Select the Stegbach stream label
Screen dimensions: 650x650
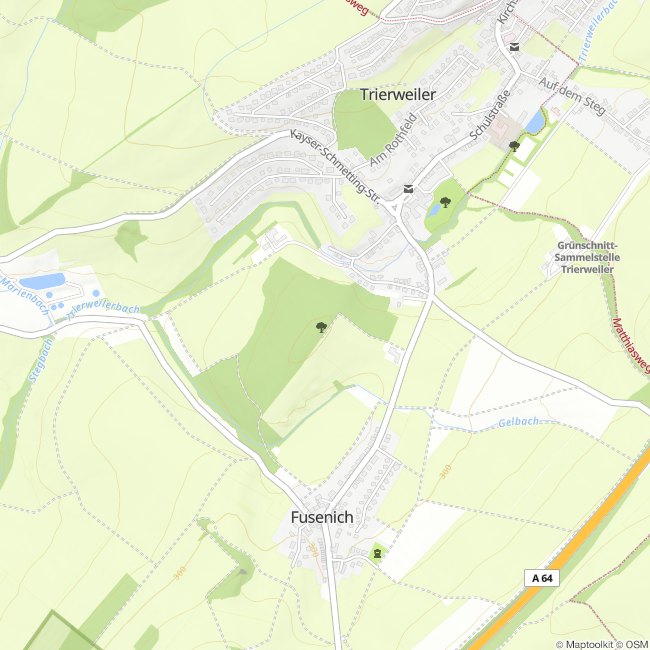[40, 360]
